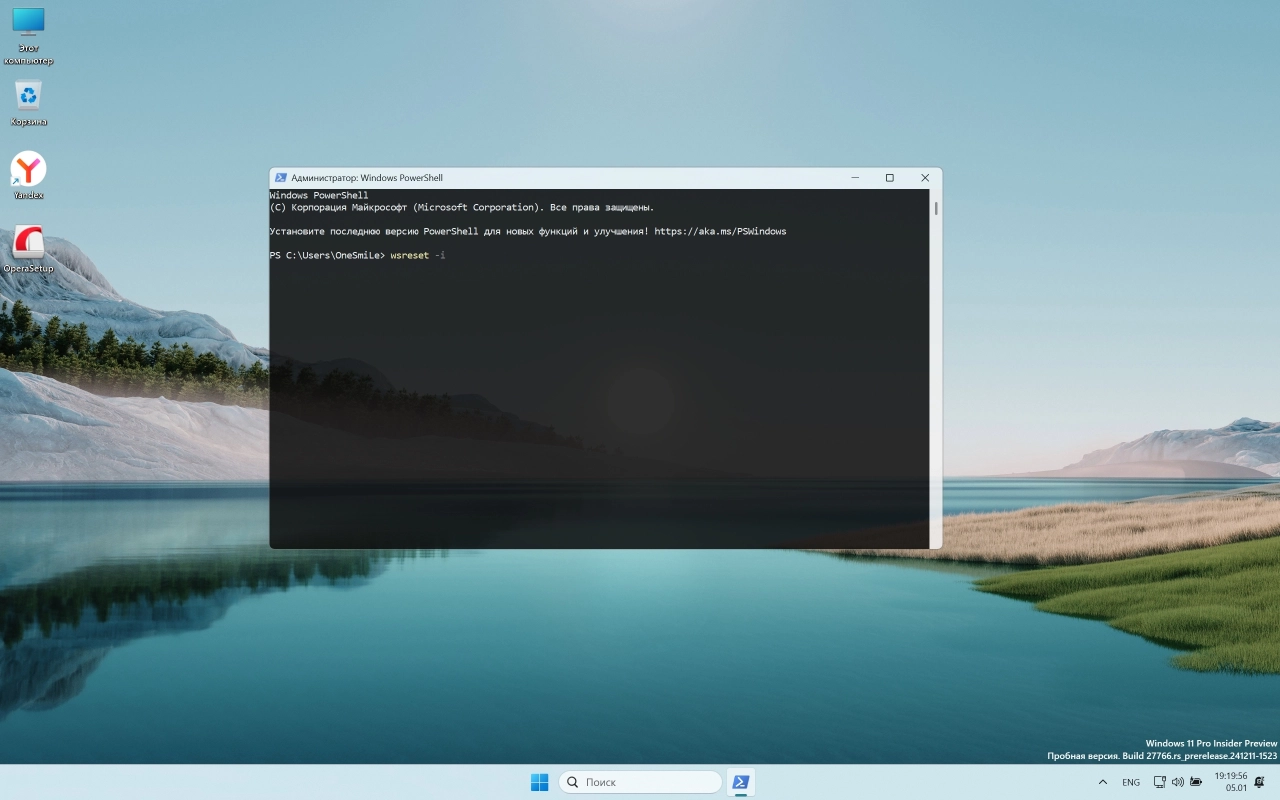Open the clock and date flyout
The width and height of the screenshot is (1280, 800).
coord(1231,782)
